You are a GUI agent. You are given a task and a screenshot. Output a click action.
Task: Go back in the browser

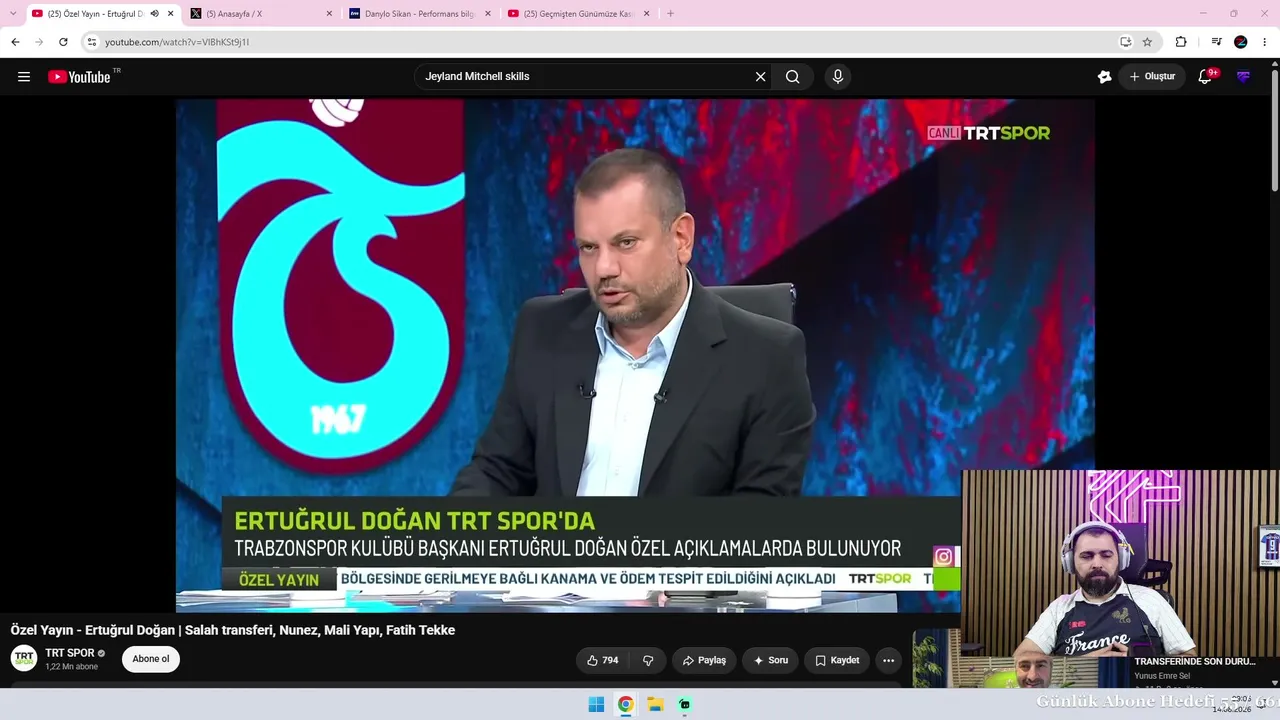[15, 42]
